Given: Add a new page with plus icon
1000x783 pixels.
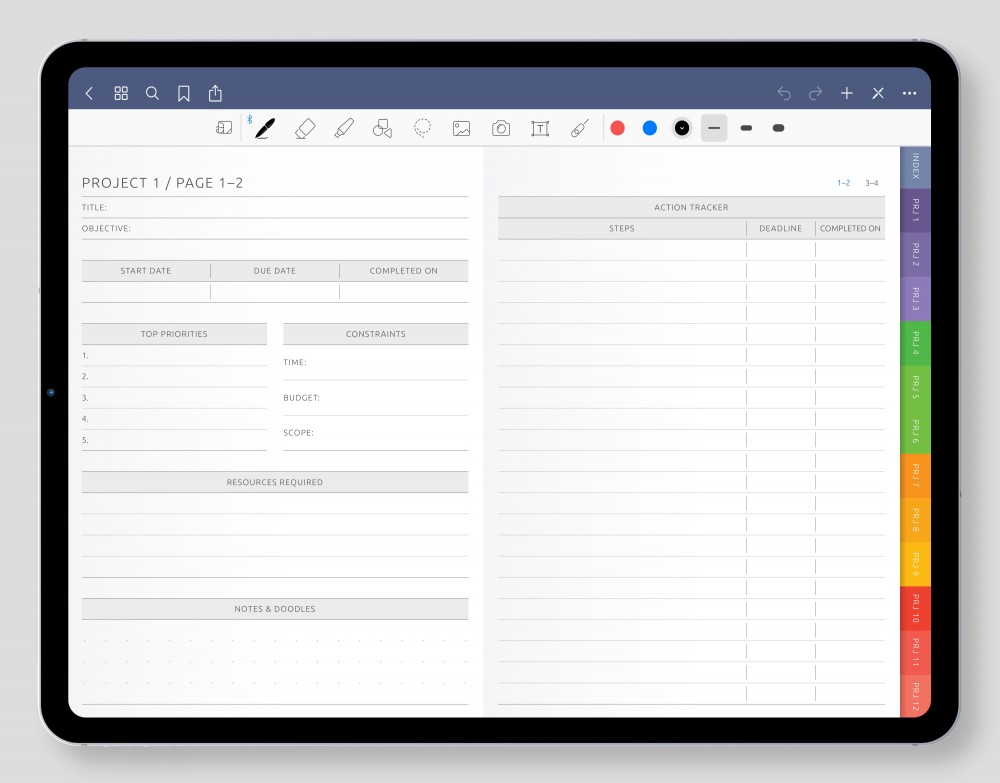Looking at the screenshot, I should 847,94.
